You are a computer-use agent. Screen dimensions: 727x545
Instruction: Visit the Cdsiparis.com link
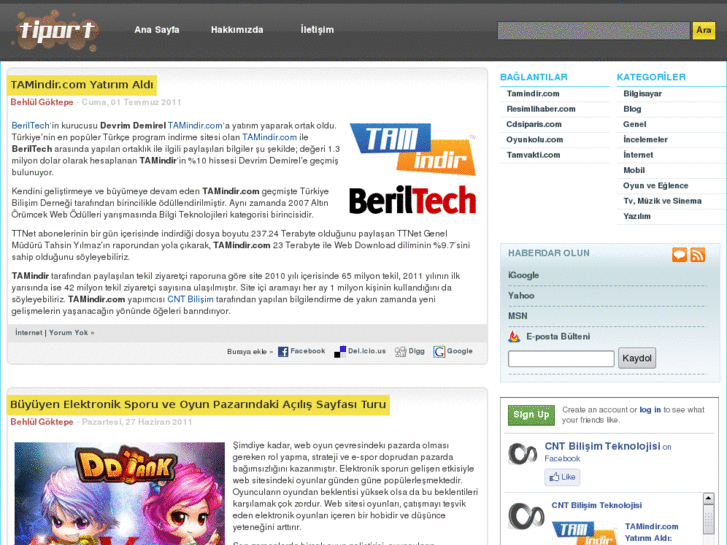click(x=534, y=124)
